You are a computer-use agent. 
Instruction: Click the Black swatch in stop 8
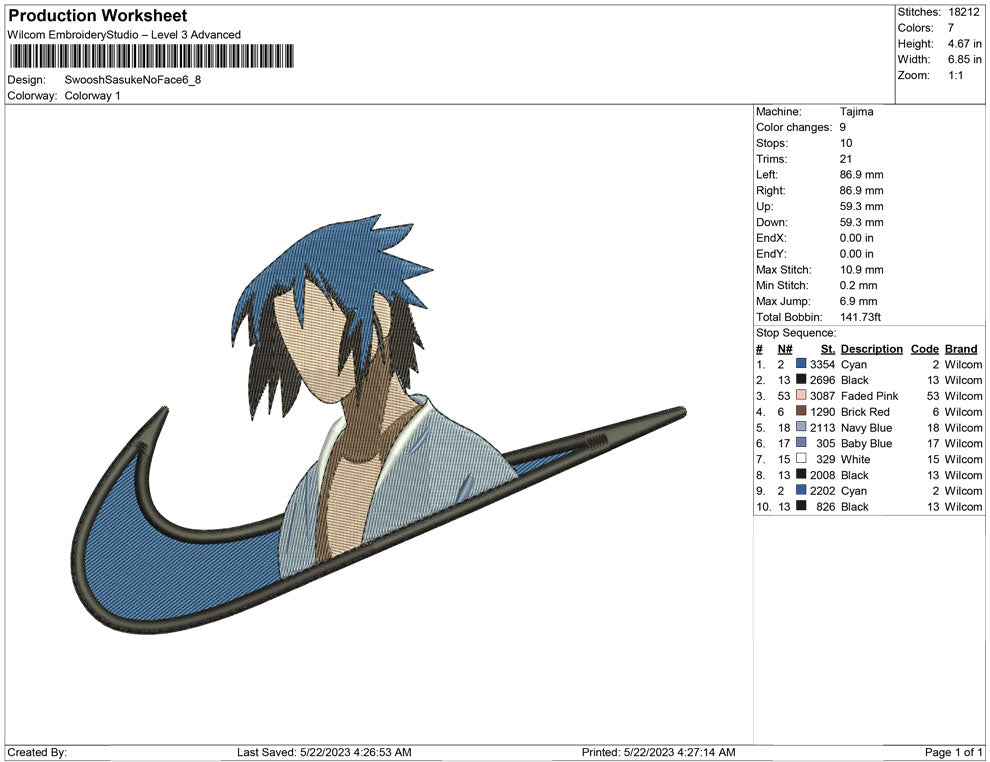(x=801, y=474)
